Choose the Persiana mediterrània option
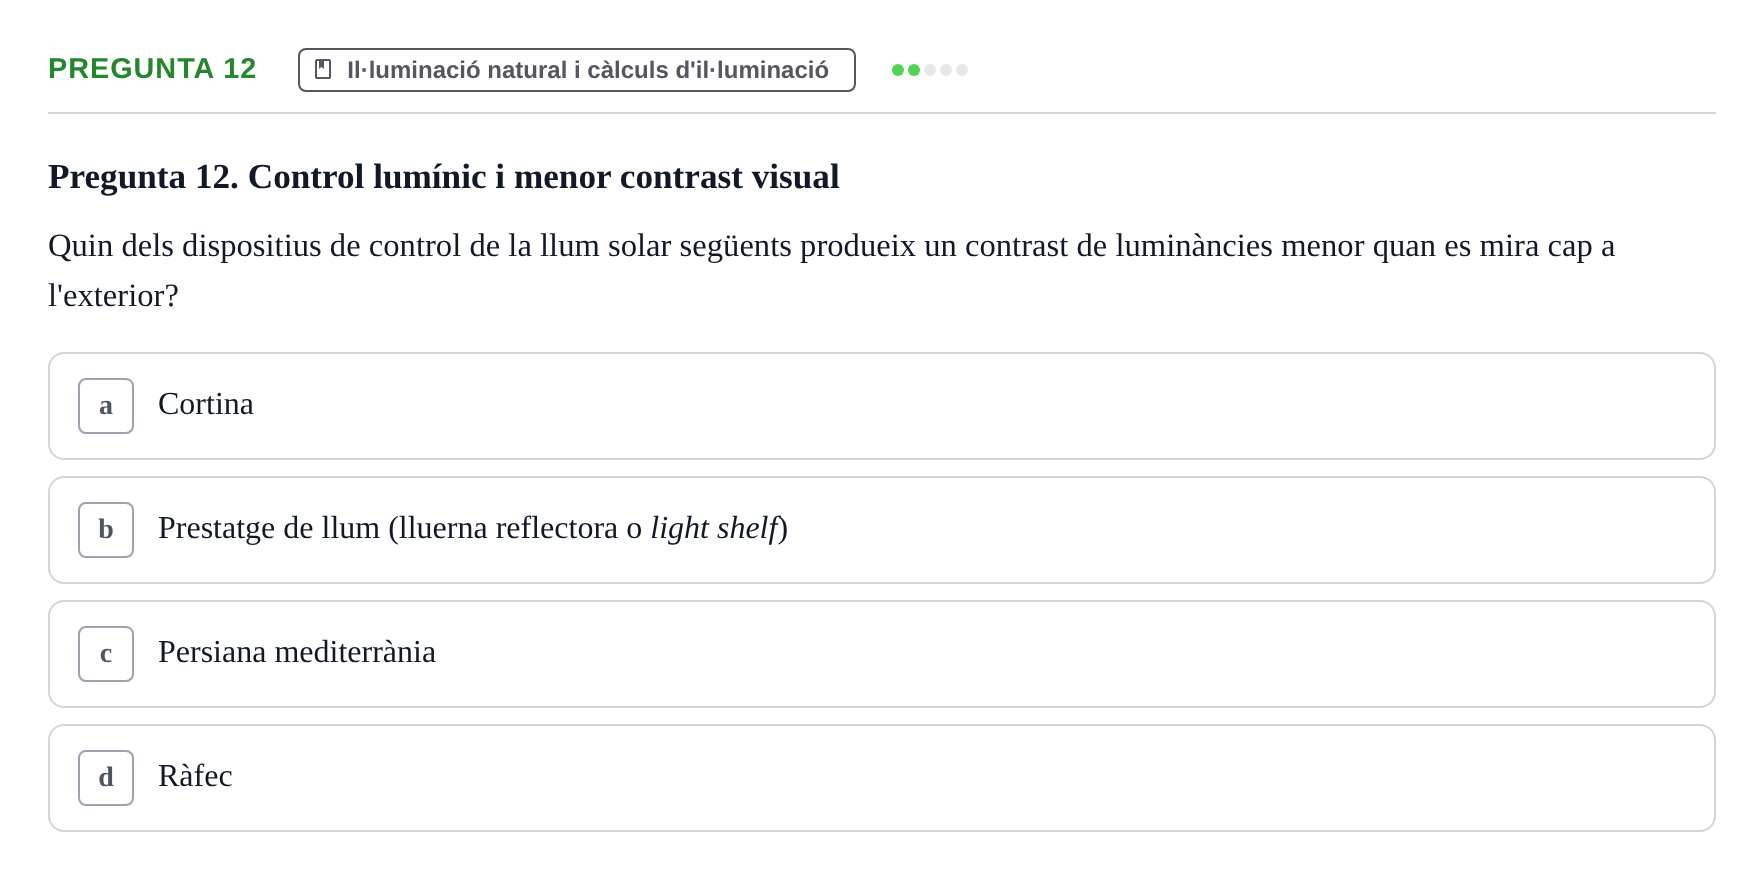 tap(882, 654)
